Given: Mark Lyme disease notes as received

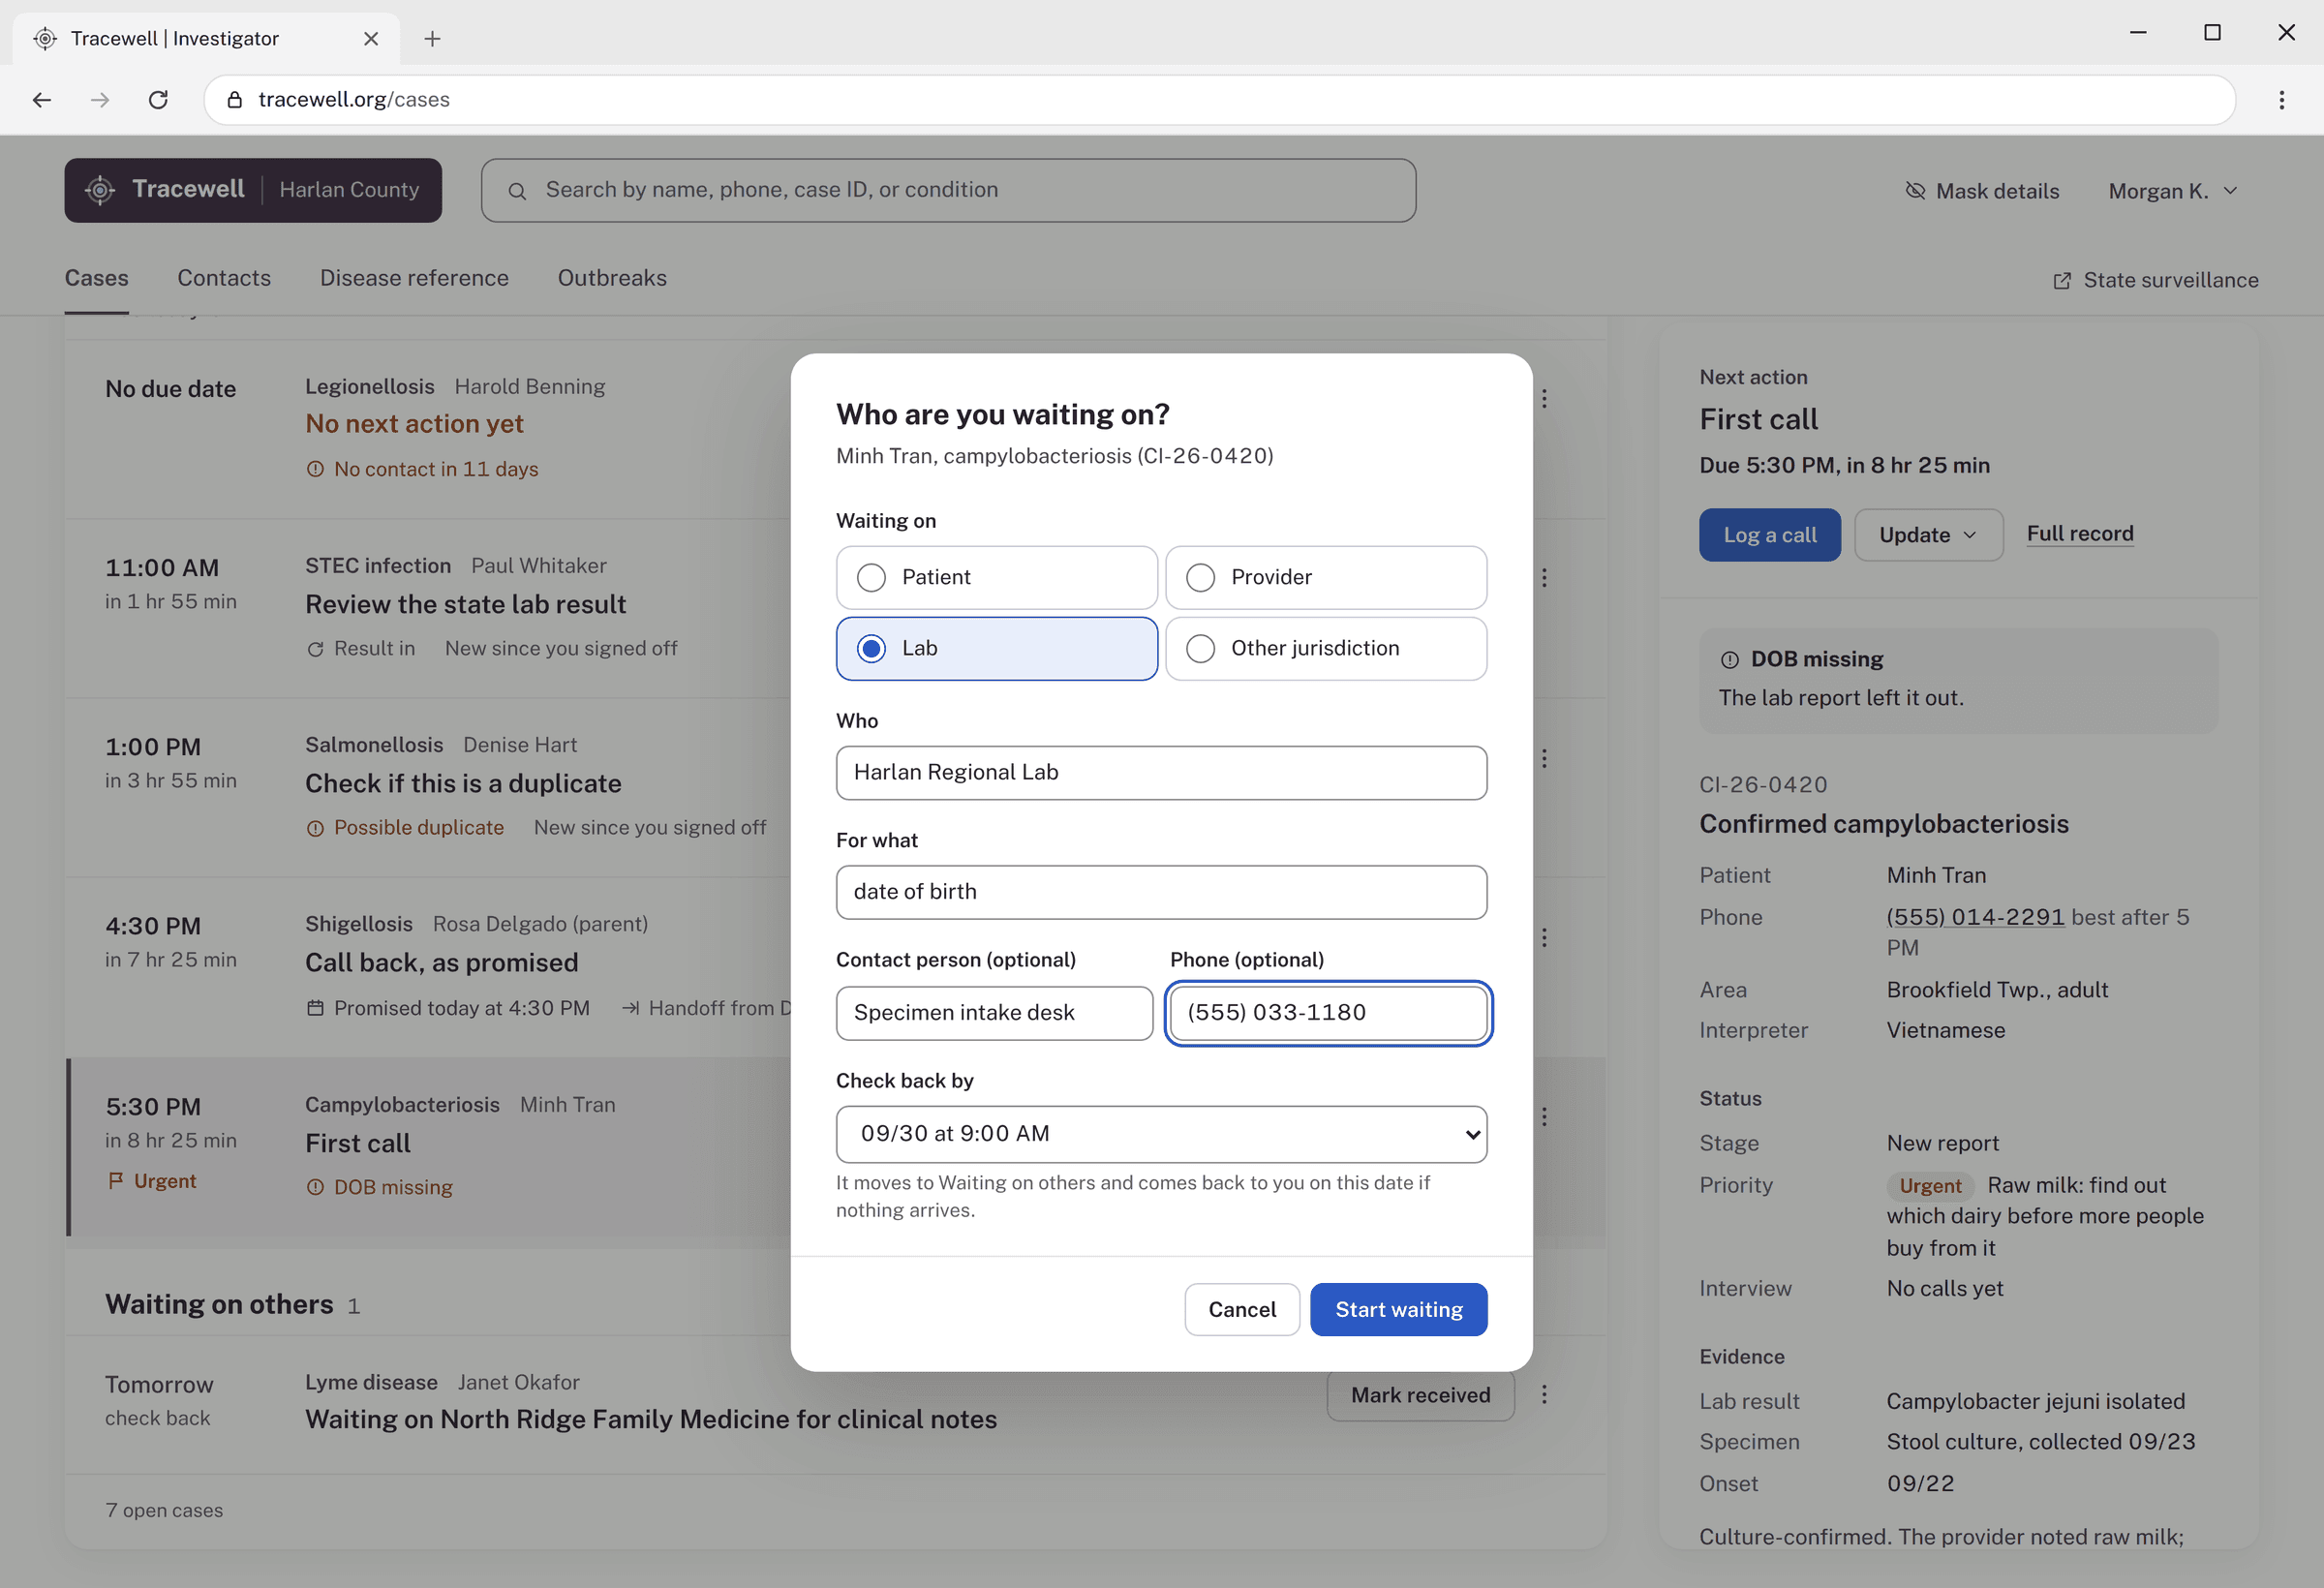Looking at the screenshot, I should [x=1420, y=1394].
